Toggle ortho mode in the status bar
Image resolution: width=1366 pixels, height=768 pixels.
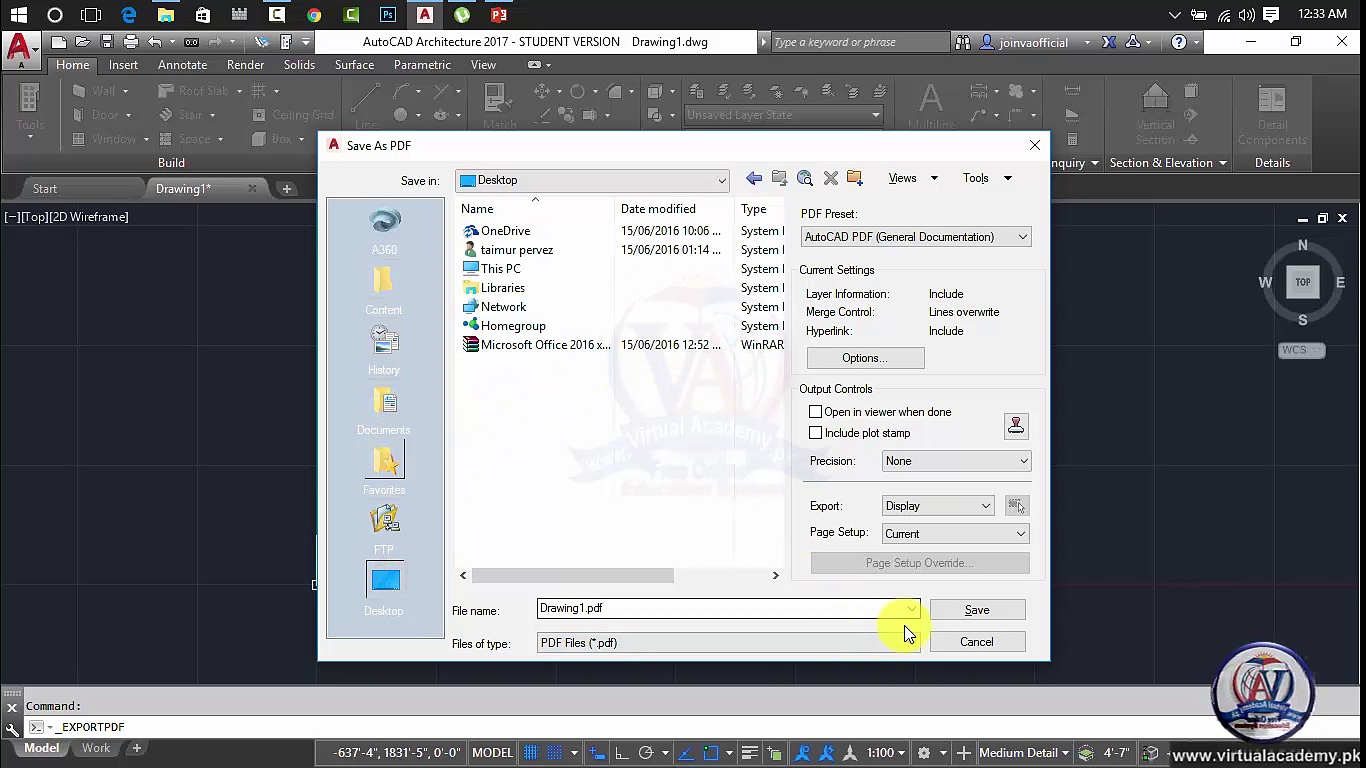pos(621,753)
